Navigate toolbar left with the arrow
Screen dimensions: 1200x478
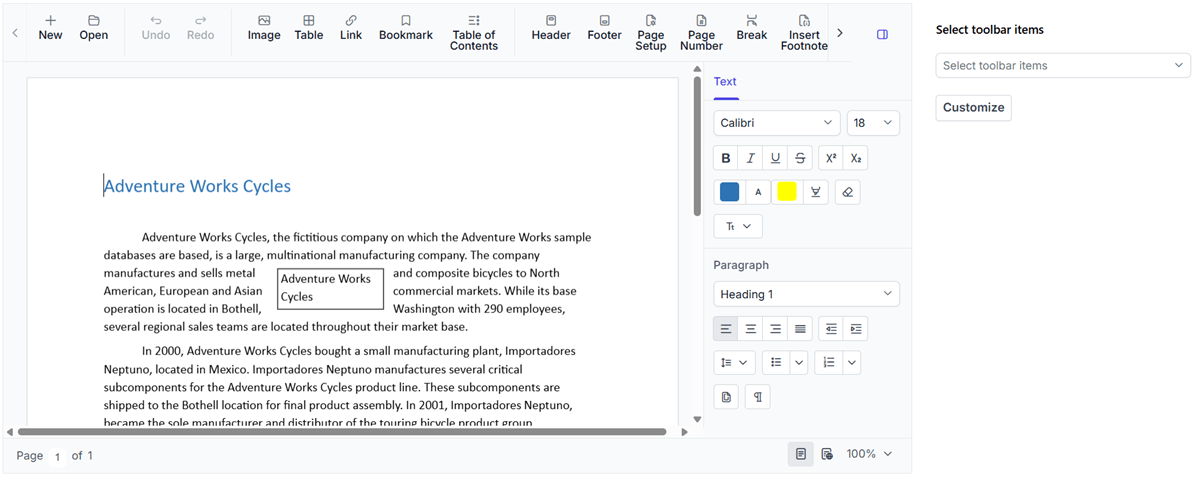tap(15, 33)
